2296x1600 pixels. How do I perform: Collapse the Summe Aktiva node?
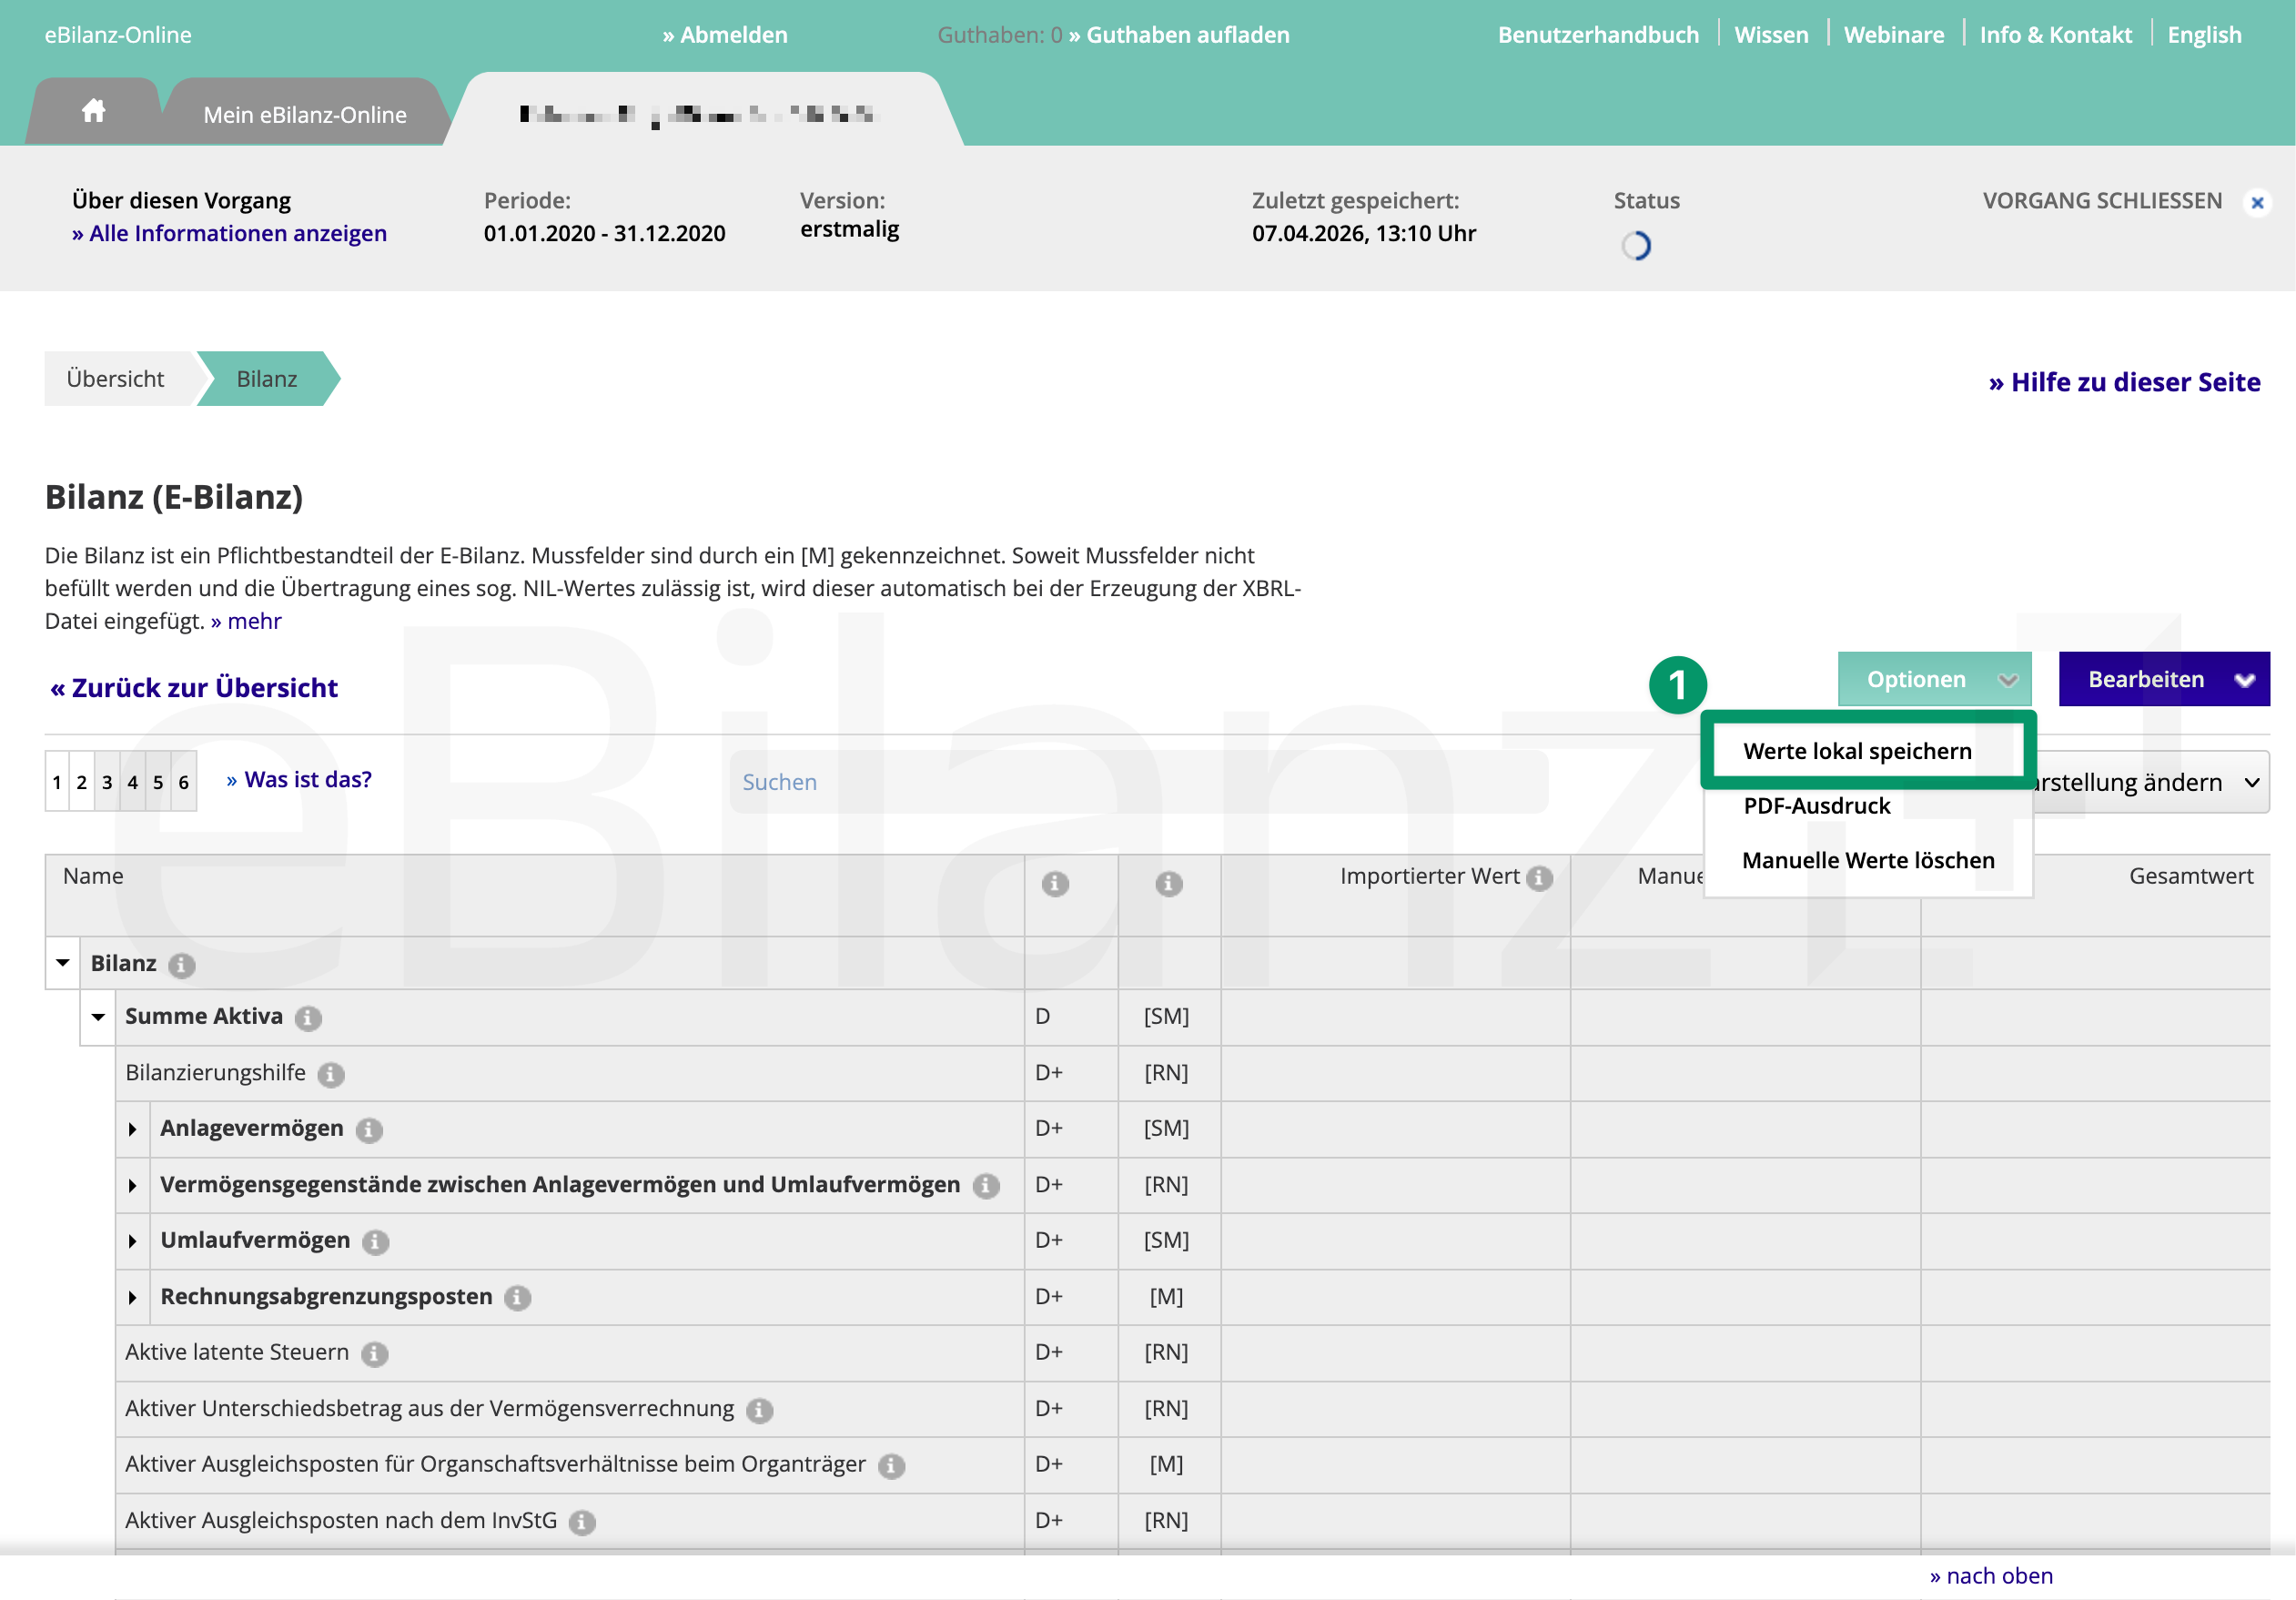coord(98,1017)
